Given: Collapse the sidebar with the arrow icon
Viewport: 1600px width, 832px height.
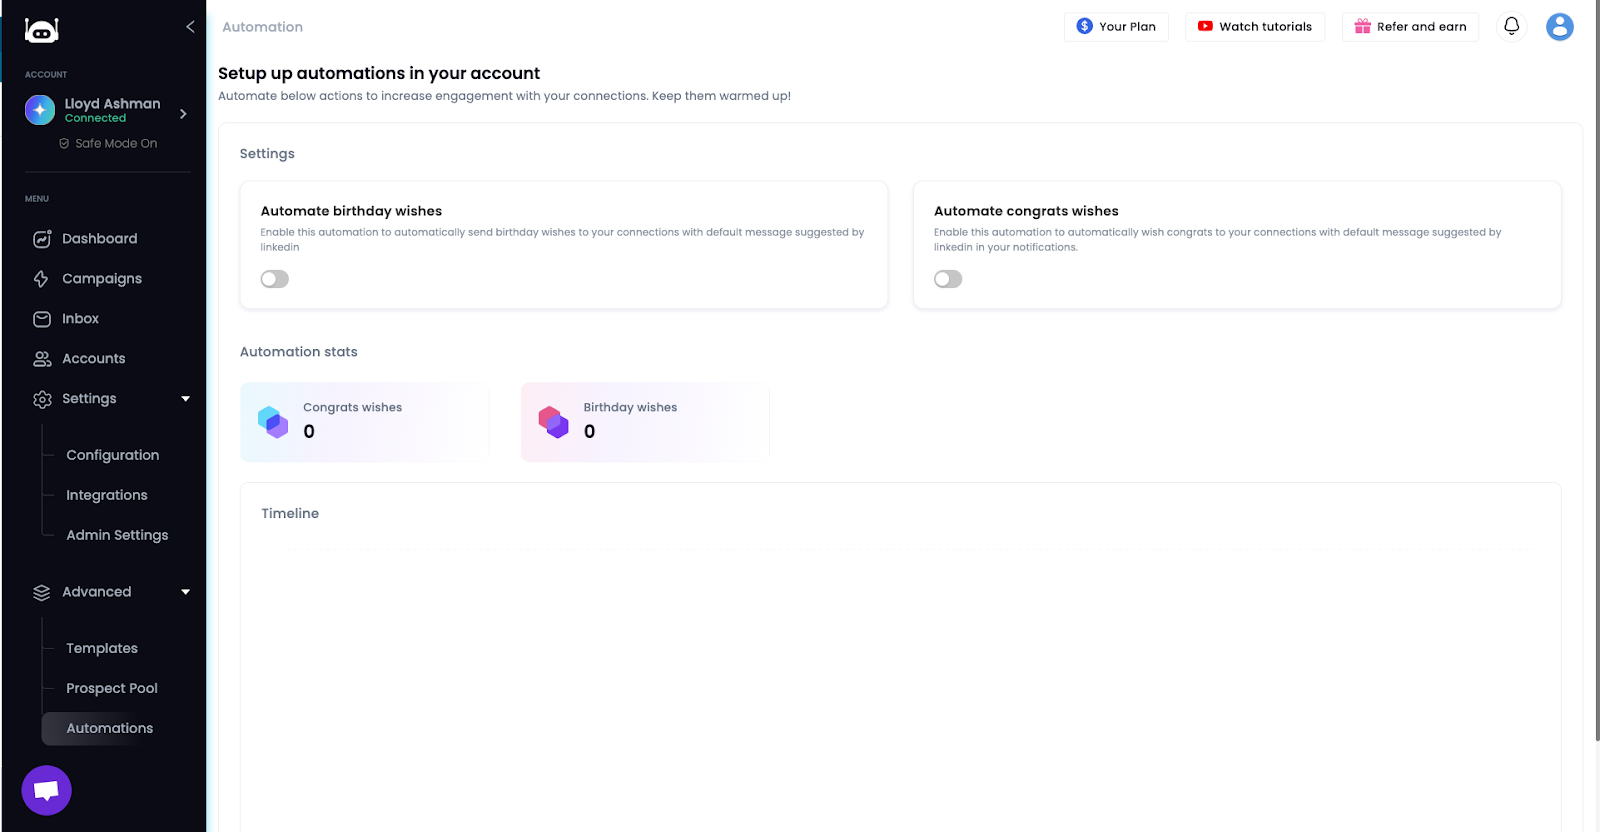Looking at the screenshot, I should [190, 27].
